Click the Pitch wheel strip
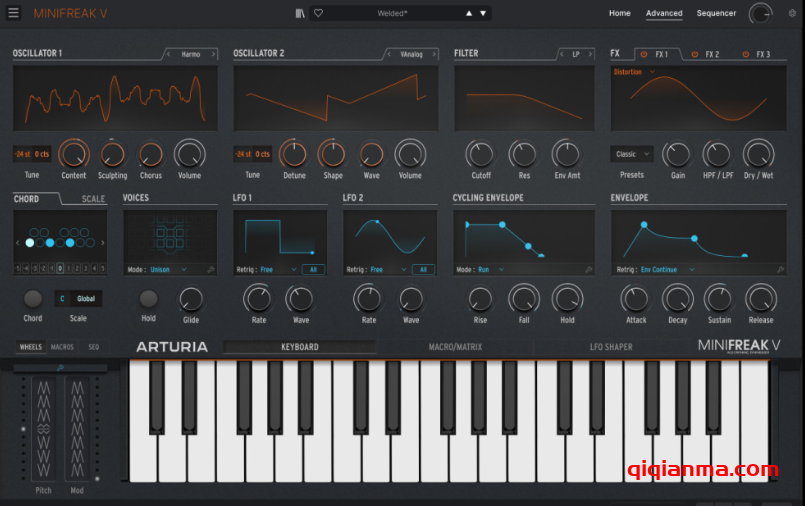Screen dimensions: 805x506 [x=44, y=429]
